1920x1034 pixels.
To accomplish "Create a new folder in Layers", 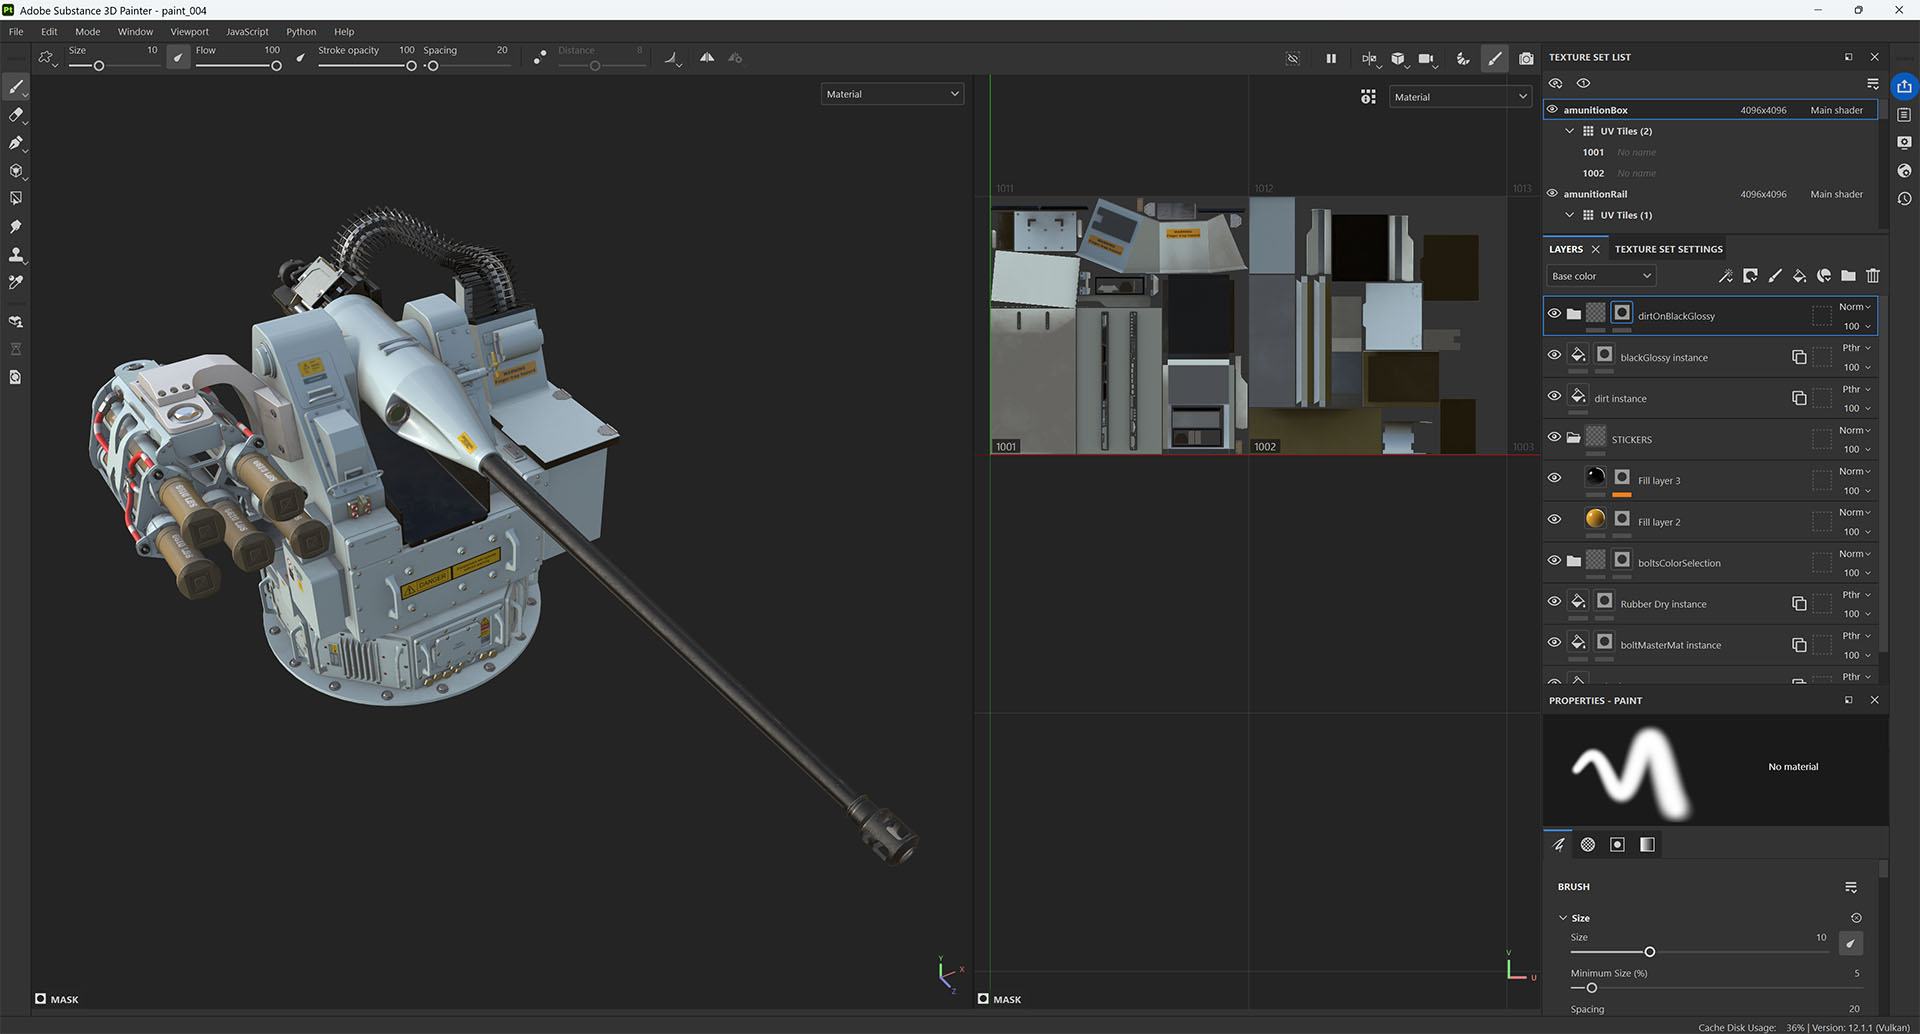I will click(1848, 276).
